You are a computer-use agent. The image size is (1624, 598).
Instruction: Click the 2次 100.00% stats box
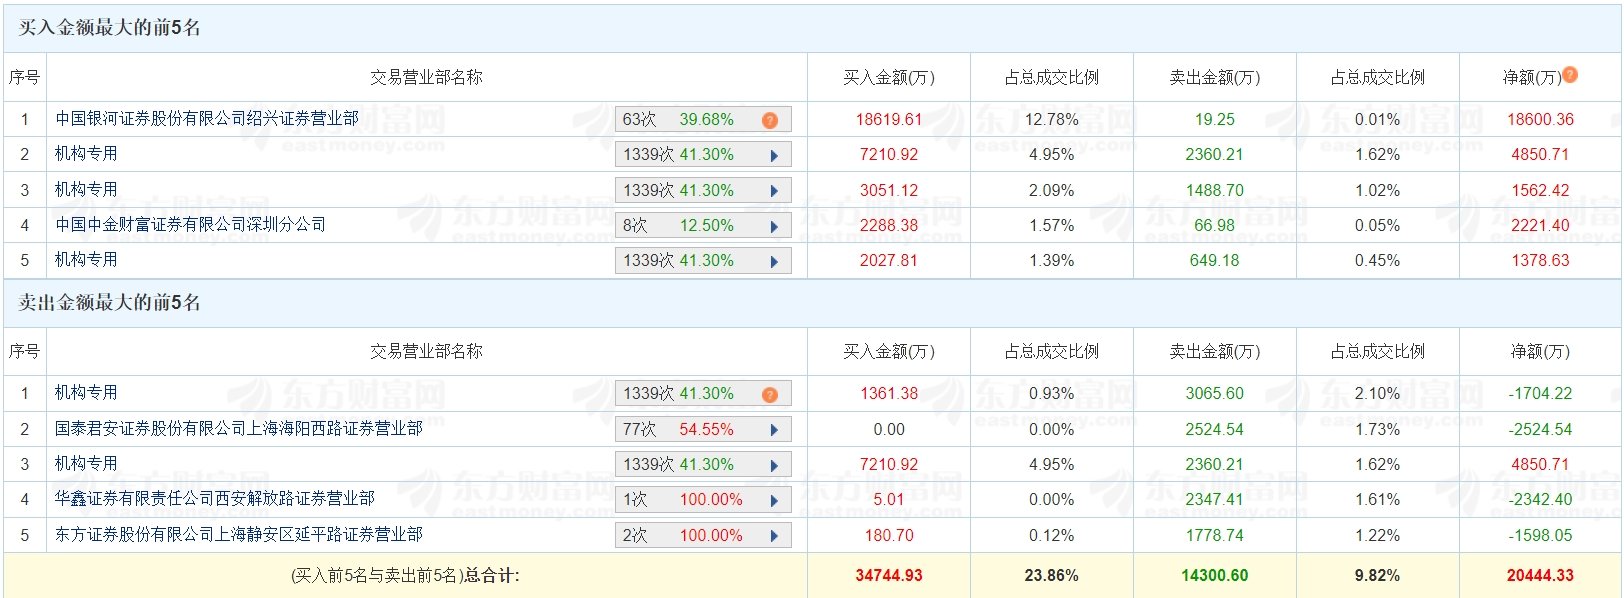[x=703, y=535]
